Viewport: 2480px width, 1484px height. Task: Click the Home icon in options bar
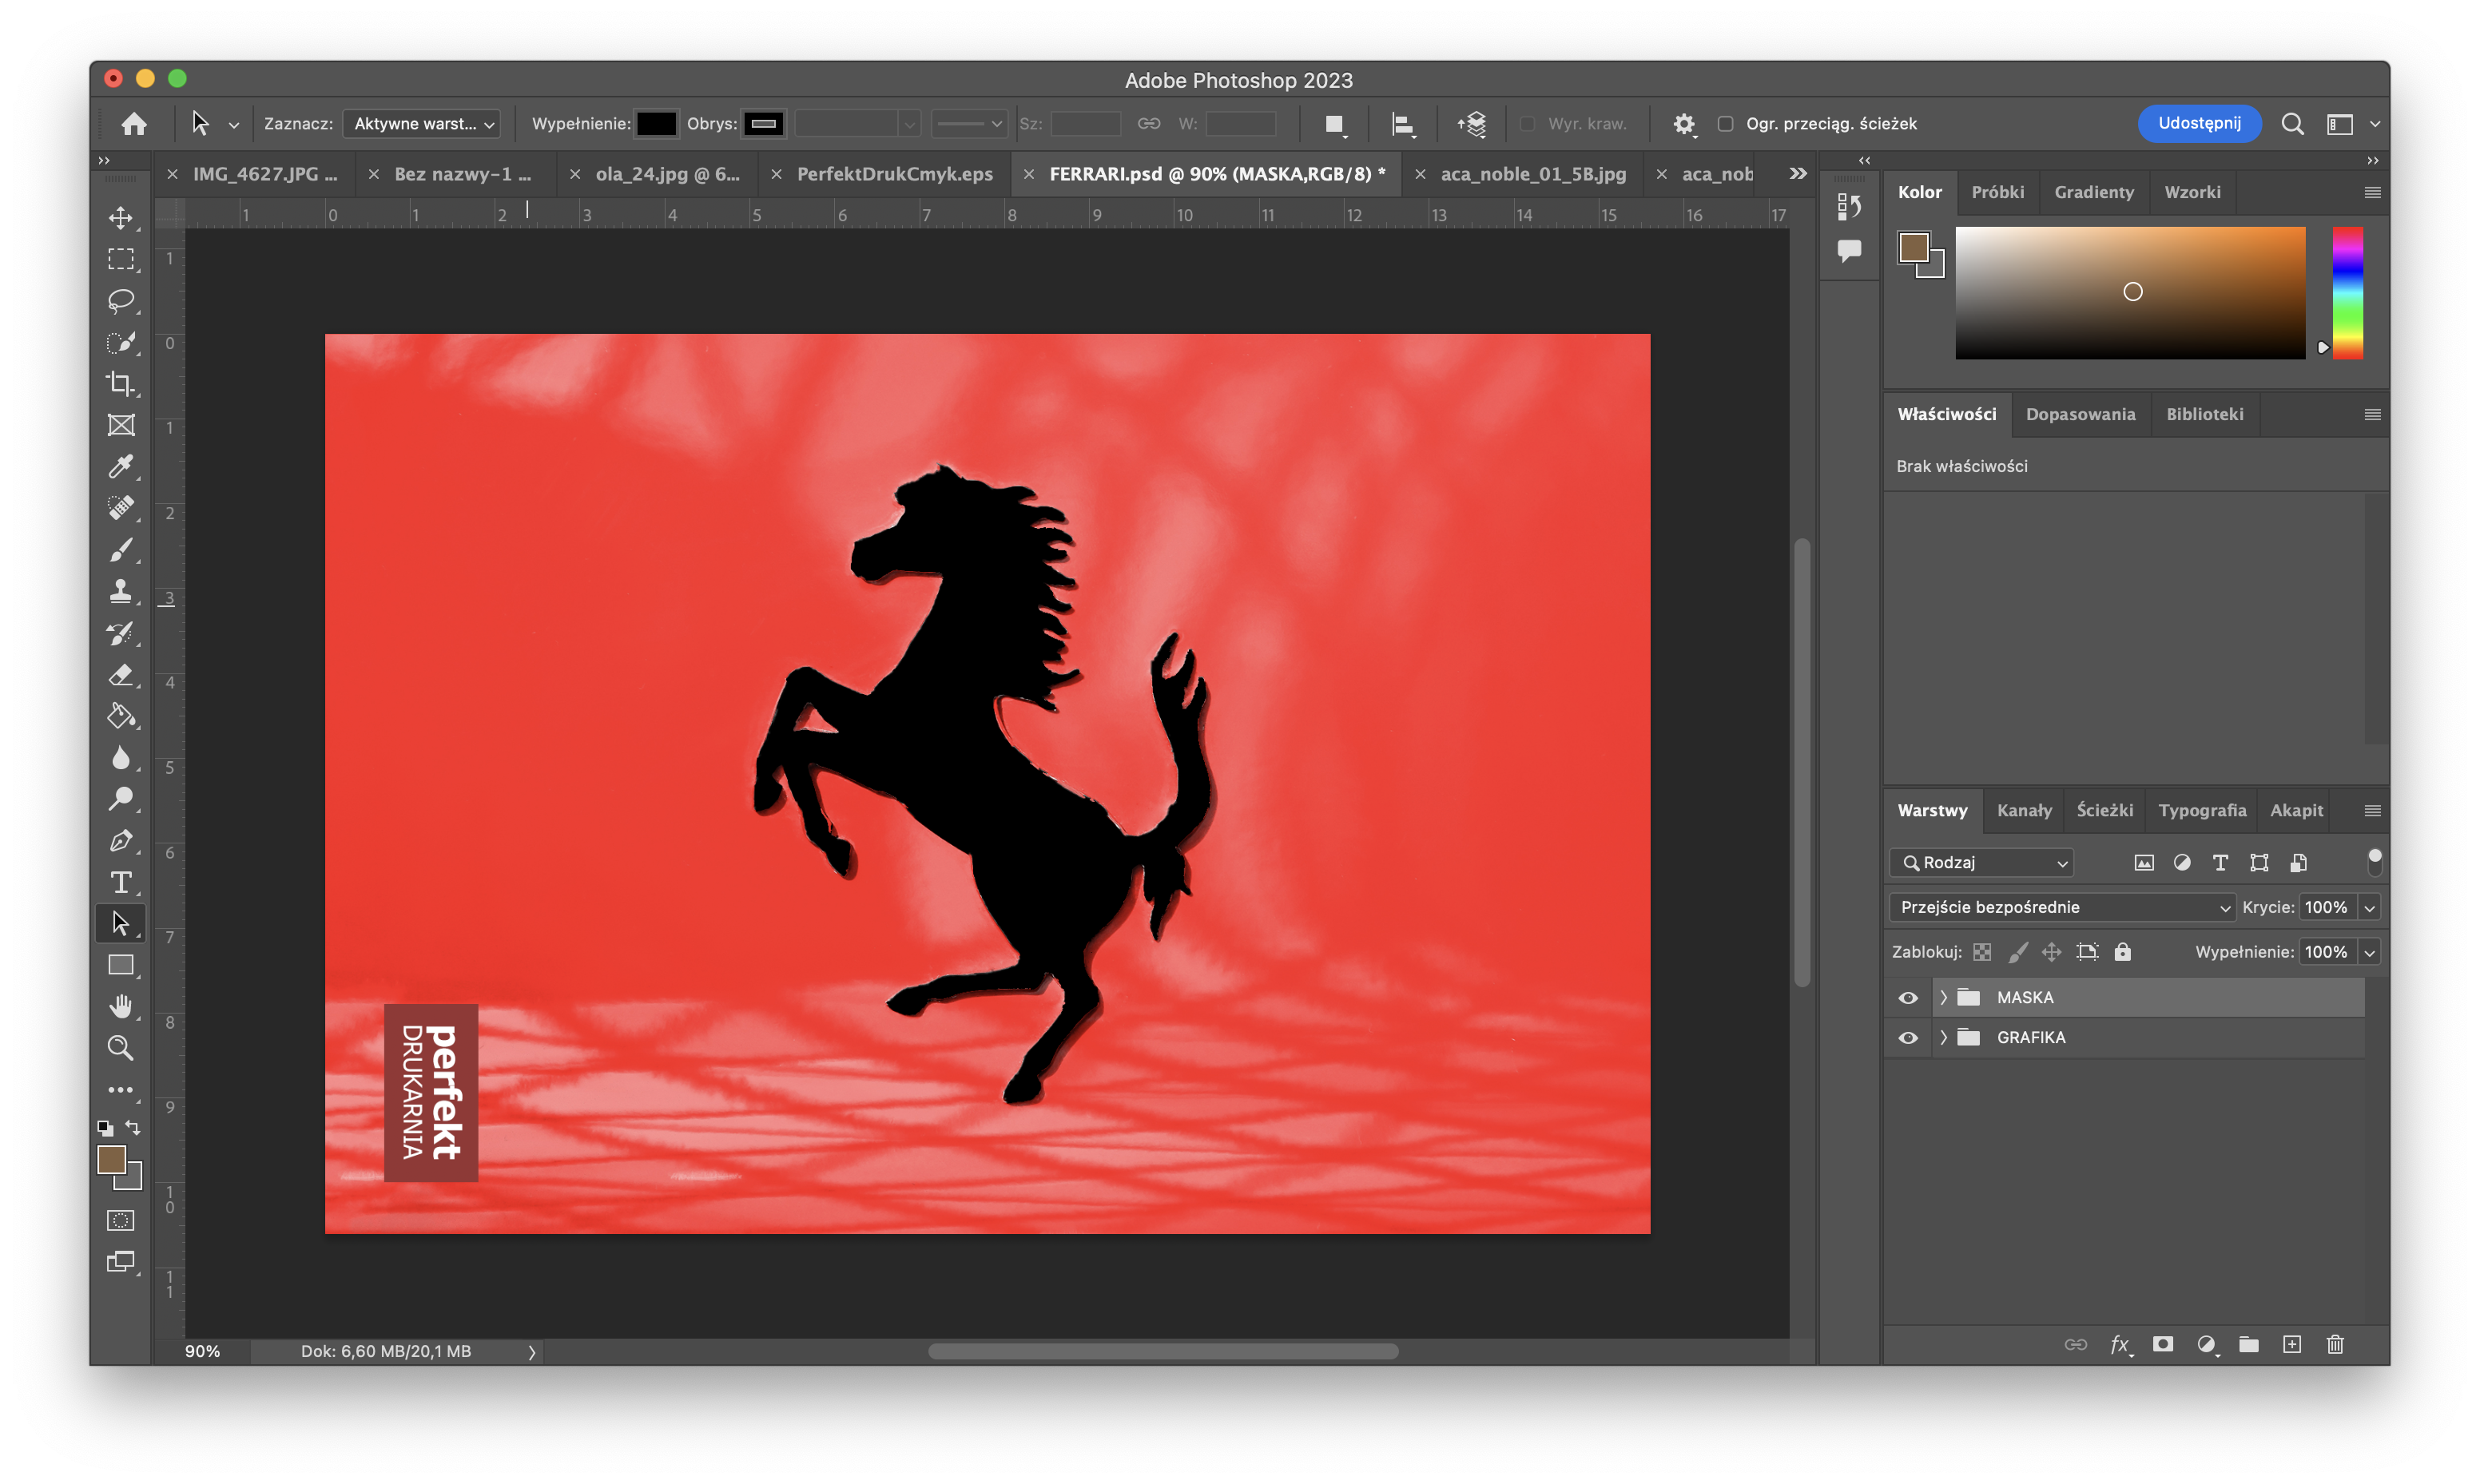coord(134,124)
